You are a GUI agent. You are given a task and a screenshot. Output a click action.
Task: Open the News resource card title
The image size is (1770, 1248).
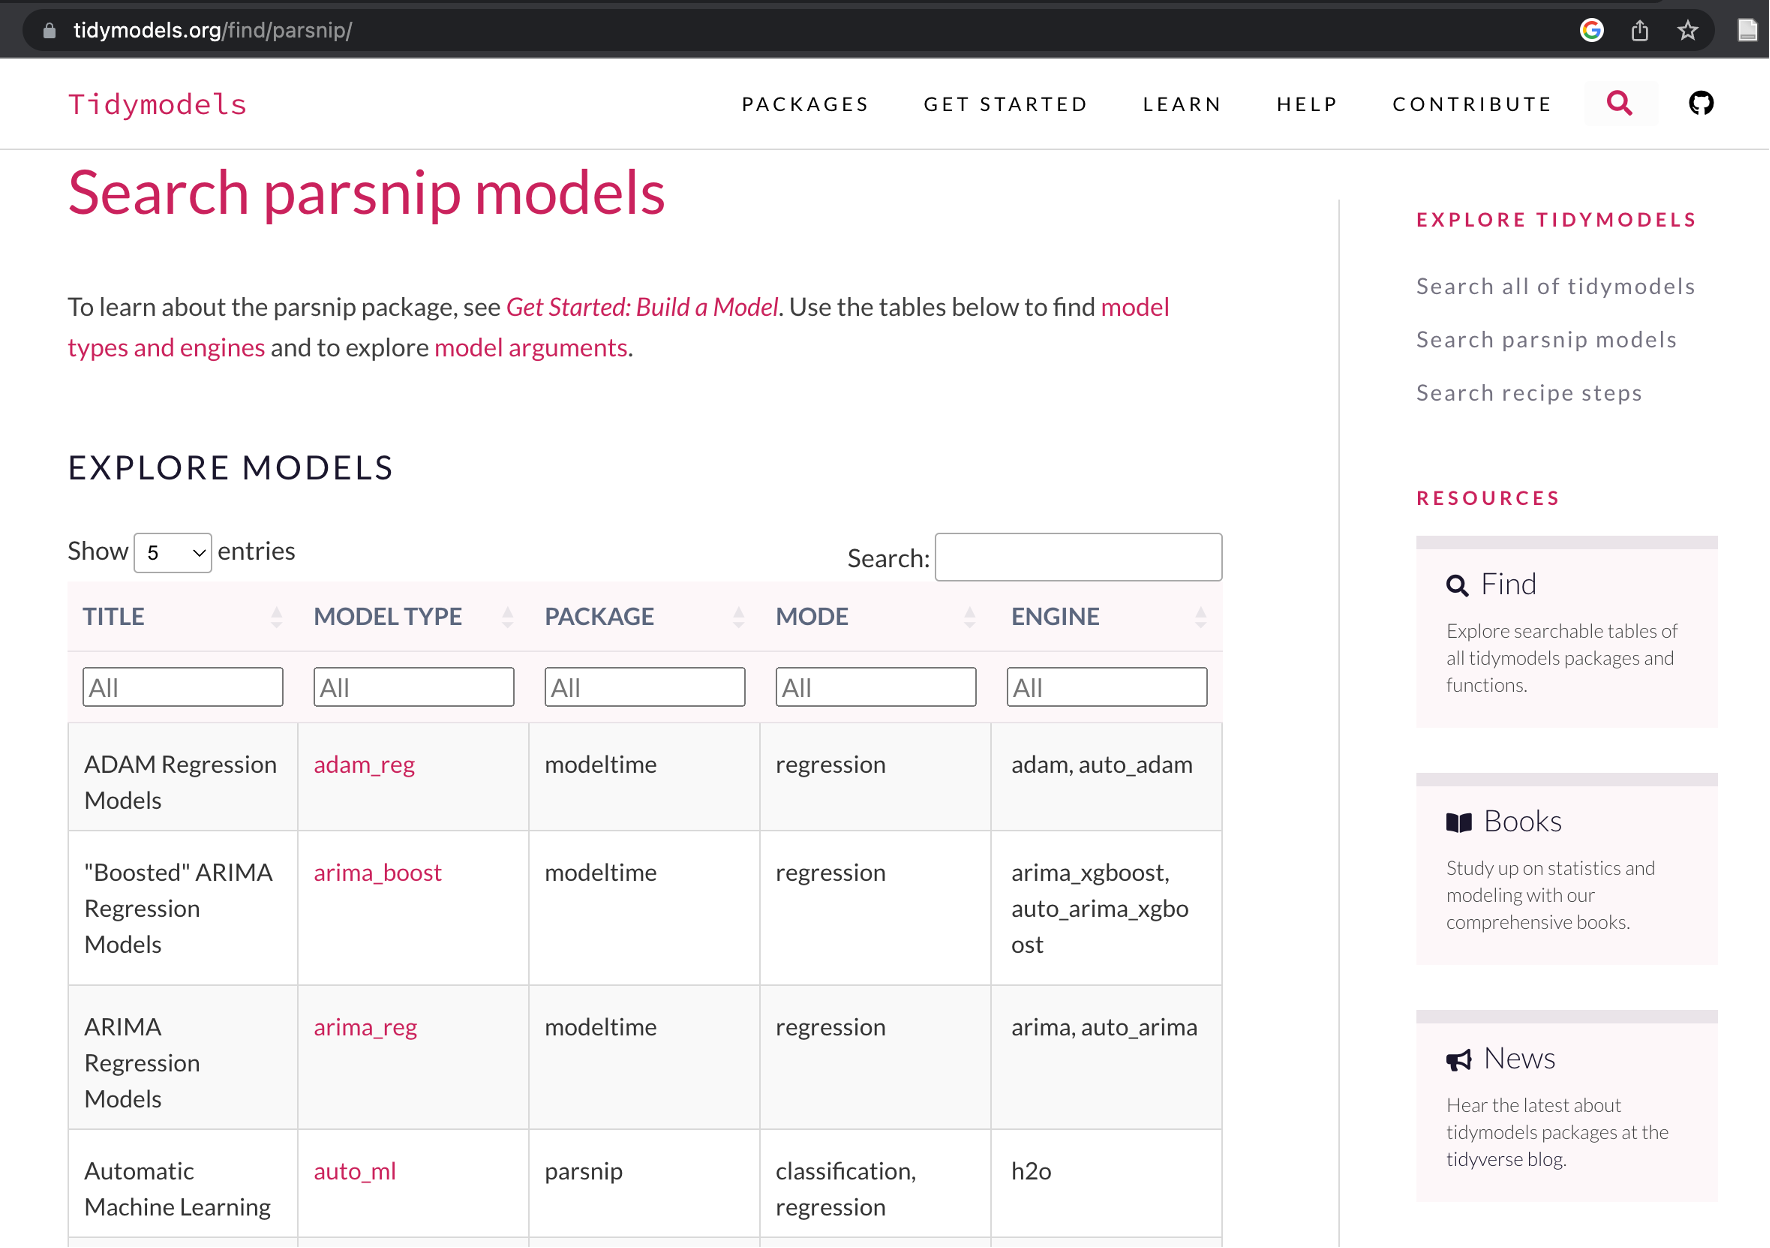pos(1520,1058)
